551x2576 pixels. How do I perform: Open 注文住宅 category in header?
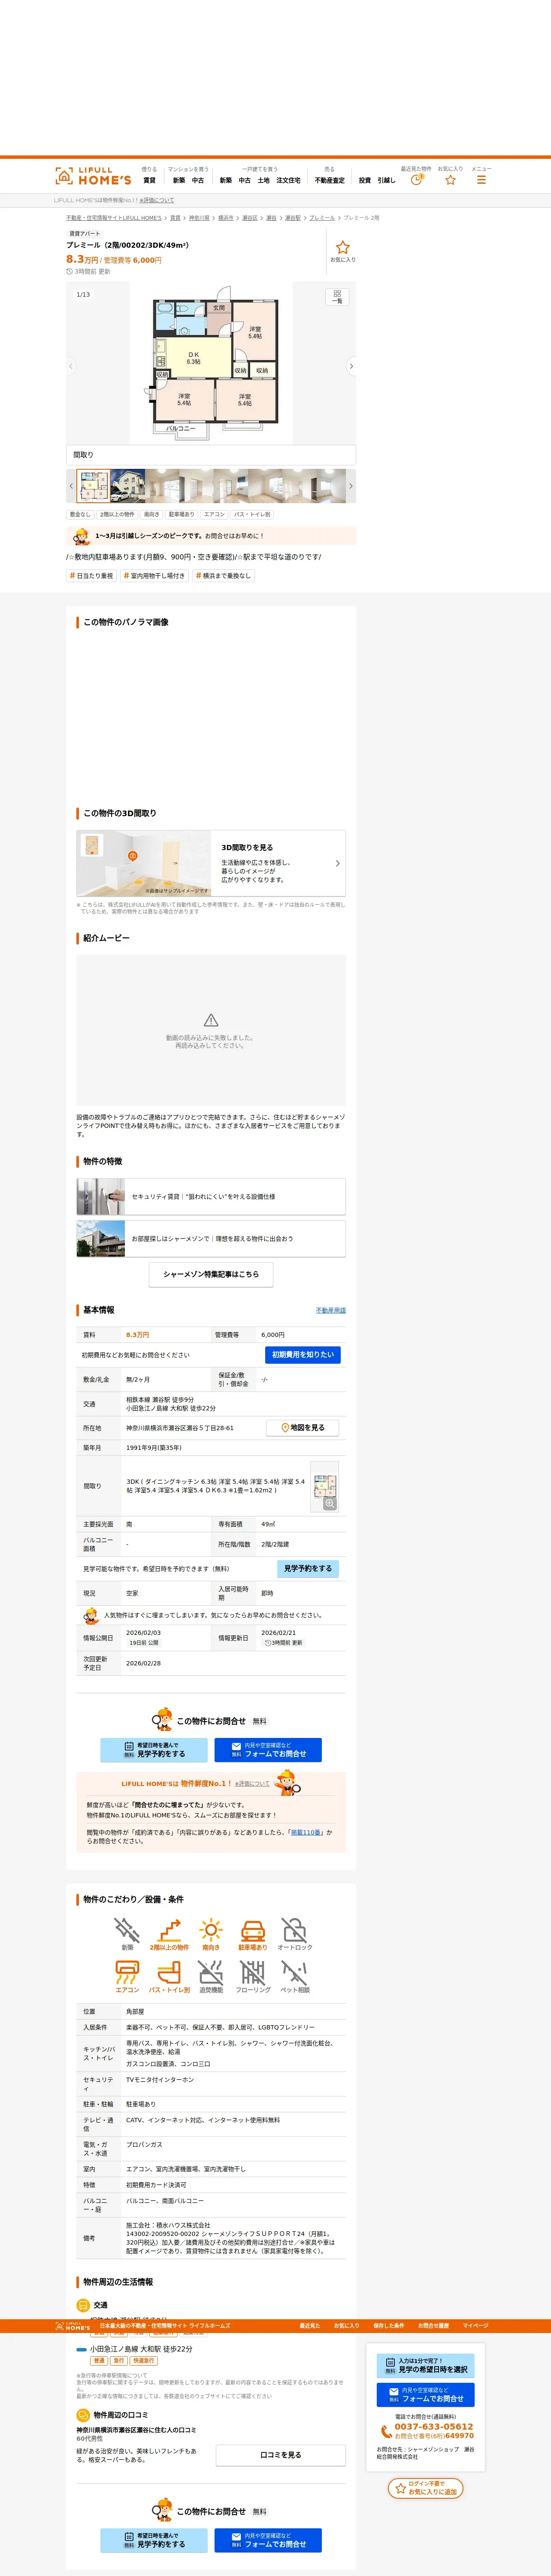point(288,181)
